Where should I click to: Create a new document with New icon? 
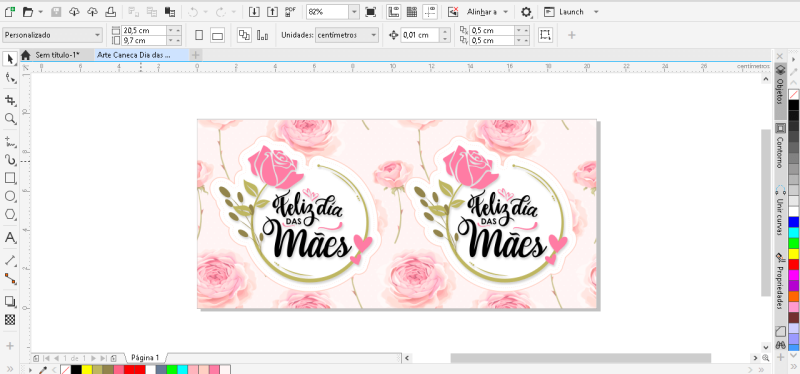coord(10,11)
